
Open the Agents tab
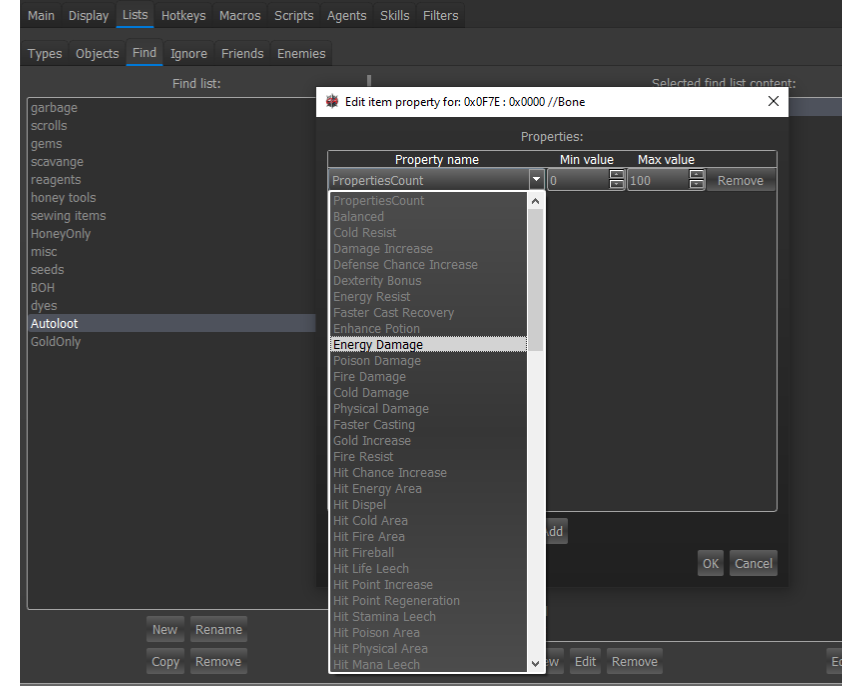[x=346, y=15]
